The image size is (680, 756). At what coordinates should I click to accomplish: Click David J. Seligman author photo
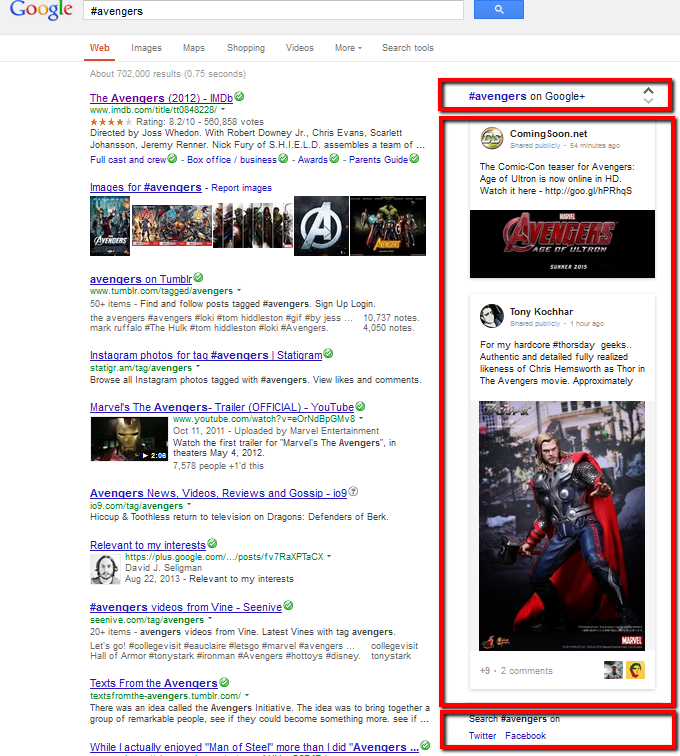(105, 569)
